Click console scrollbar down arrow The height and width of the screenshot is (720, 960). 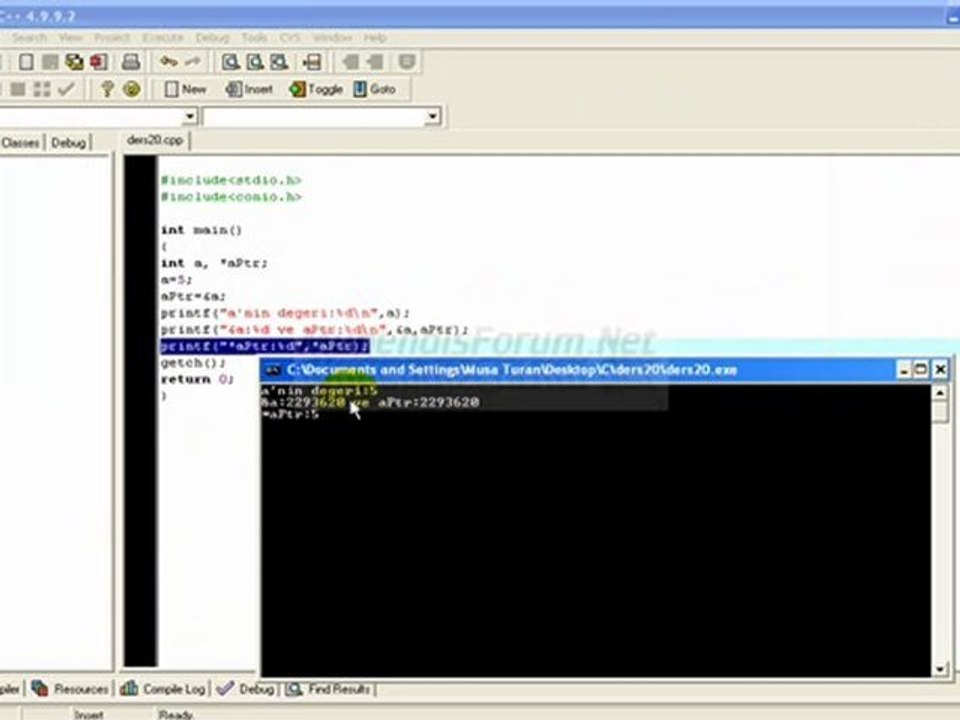tap(940, 669)
